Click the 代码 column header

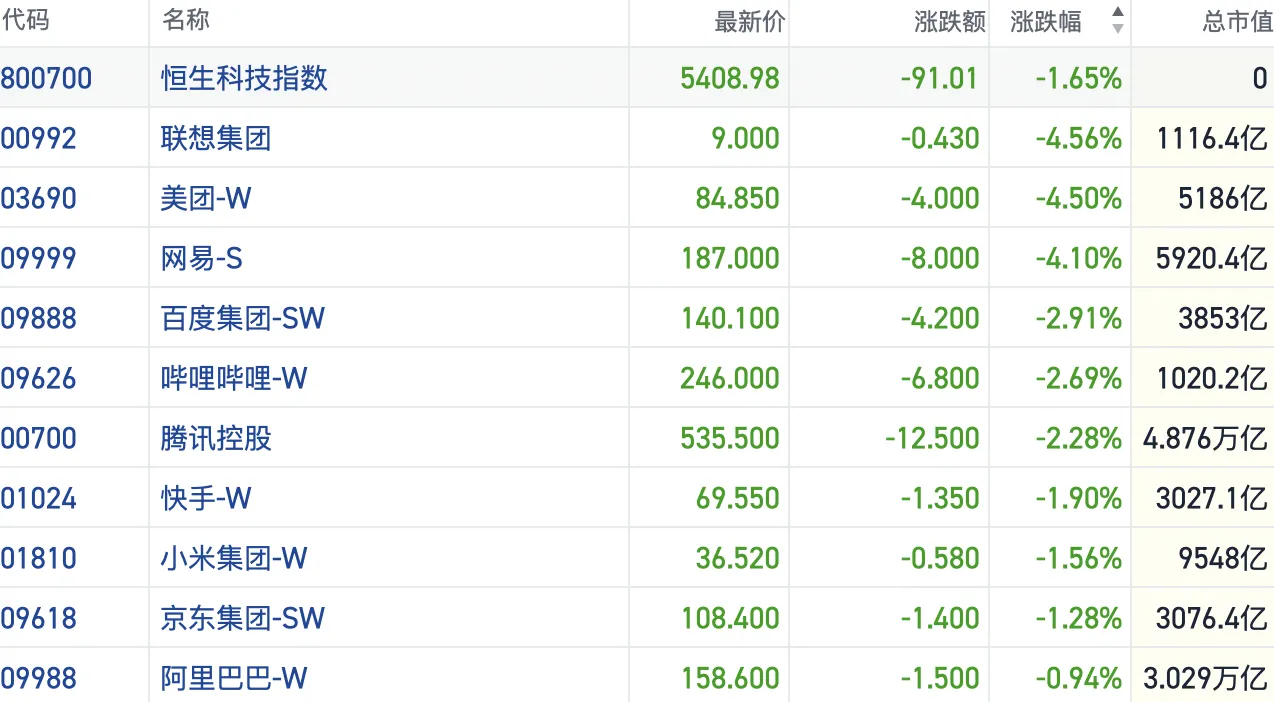26,21
